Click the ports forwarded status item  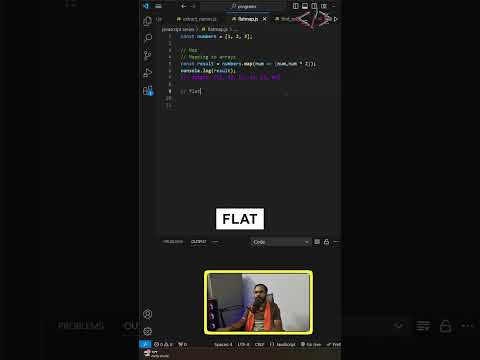point(183,344)
